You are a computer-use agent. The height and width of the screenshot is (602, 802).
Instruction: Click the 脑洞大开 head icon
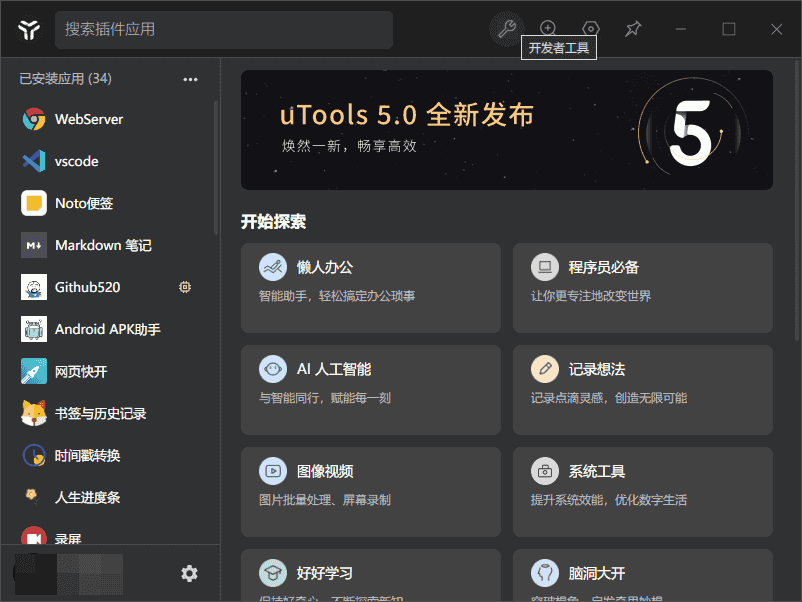coord(545,573)
